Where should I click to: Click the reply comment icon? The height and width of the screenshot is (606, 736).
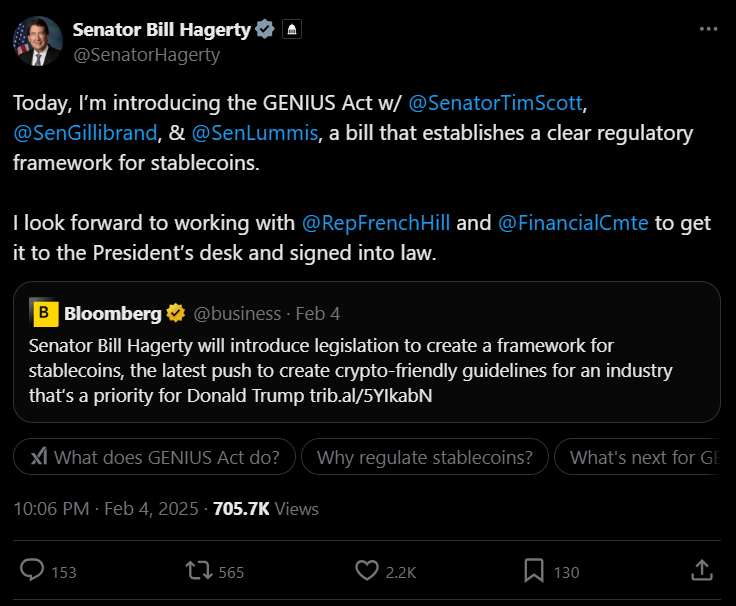point(33,570)
